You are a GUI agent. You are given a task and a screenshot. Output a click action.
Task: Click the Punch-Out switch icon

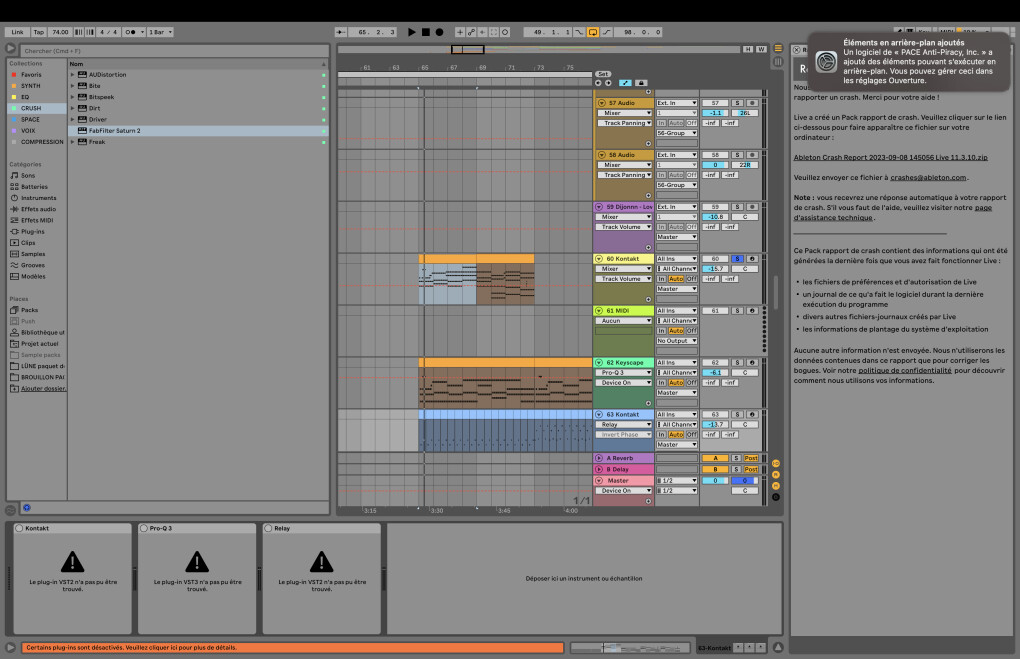(x=606, y=32)
